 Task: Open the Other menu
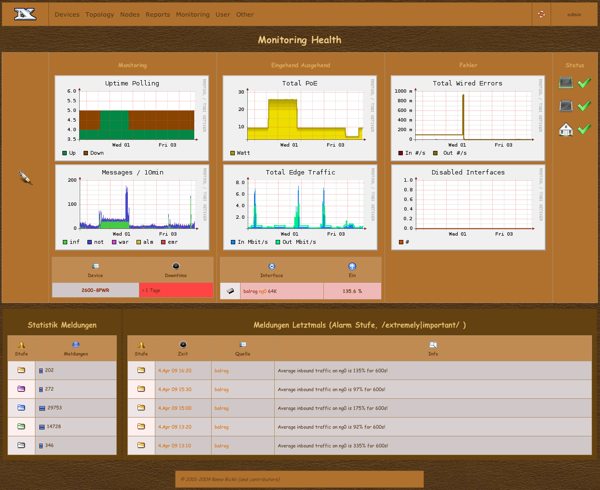[x=245, y=15]
